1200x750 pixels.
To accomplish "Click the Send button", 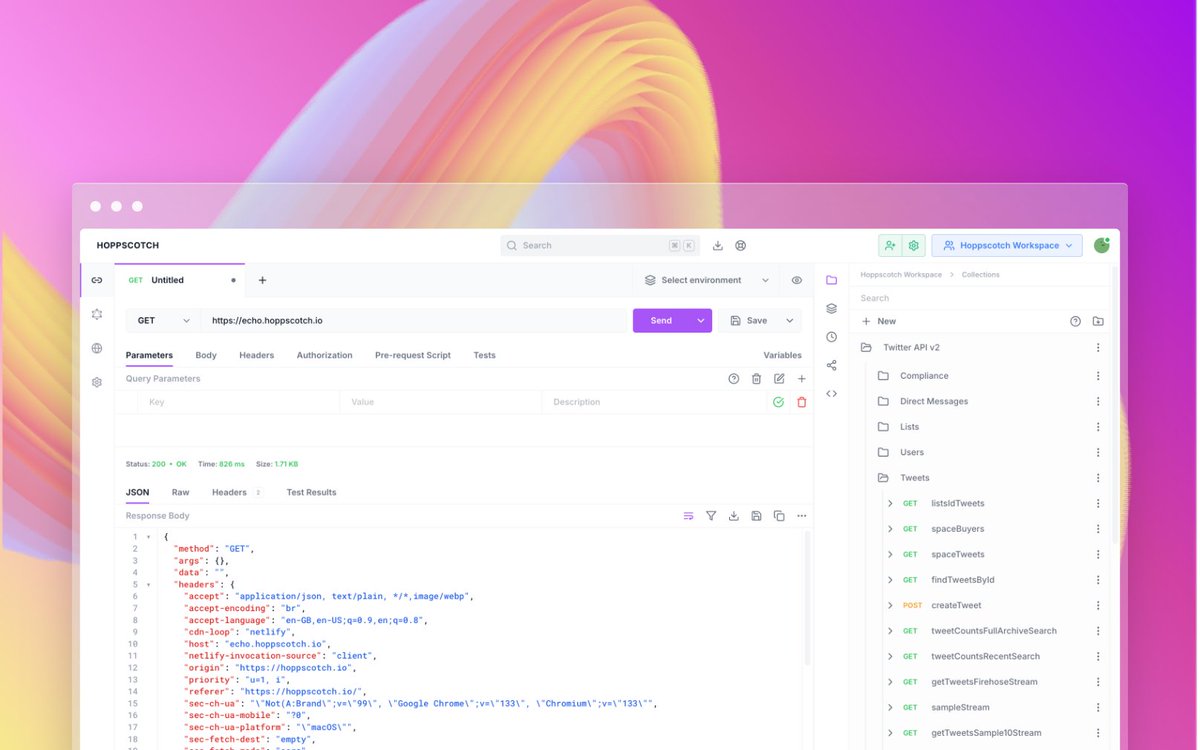I will pyautogui.click(x=662, y=320).
